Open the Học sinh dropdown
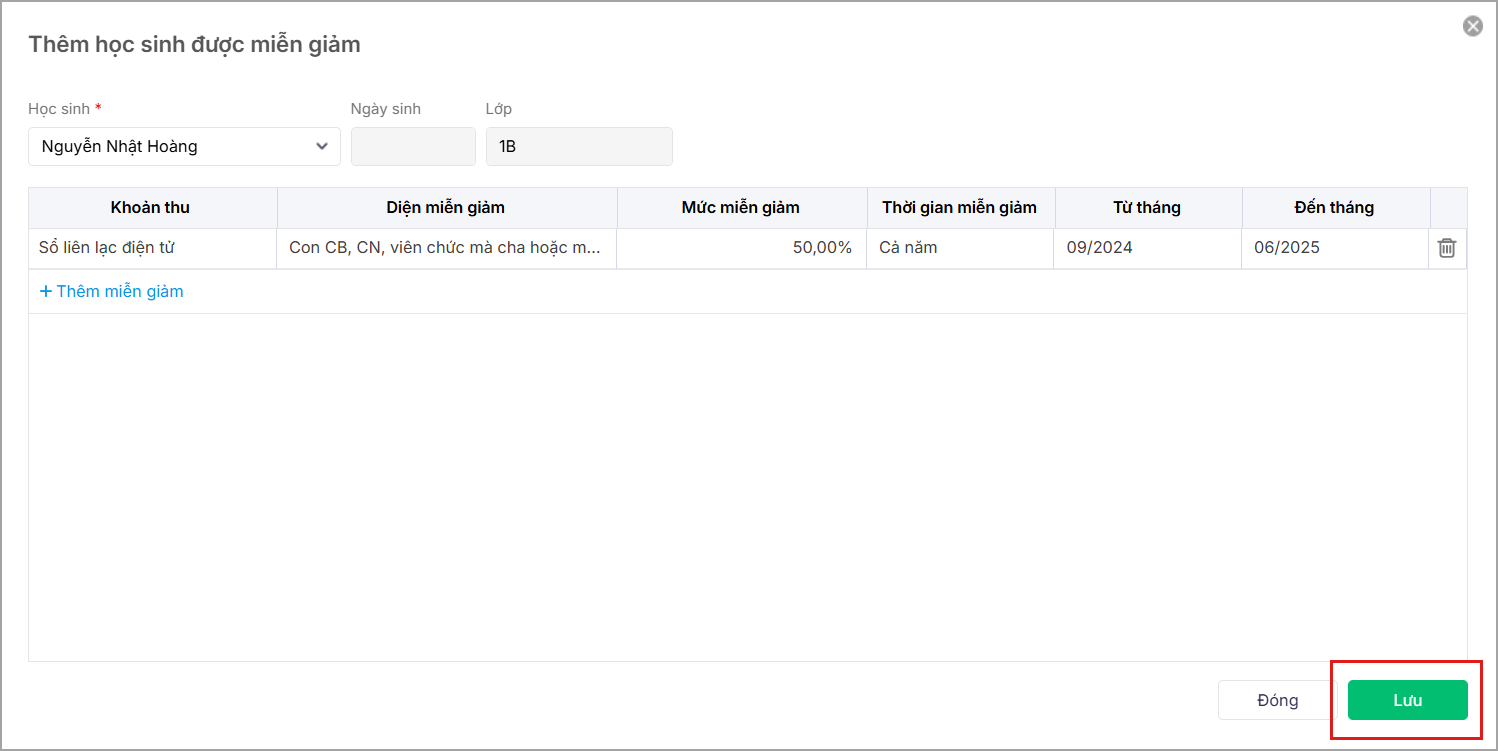 click(x=184, y=146)
